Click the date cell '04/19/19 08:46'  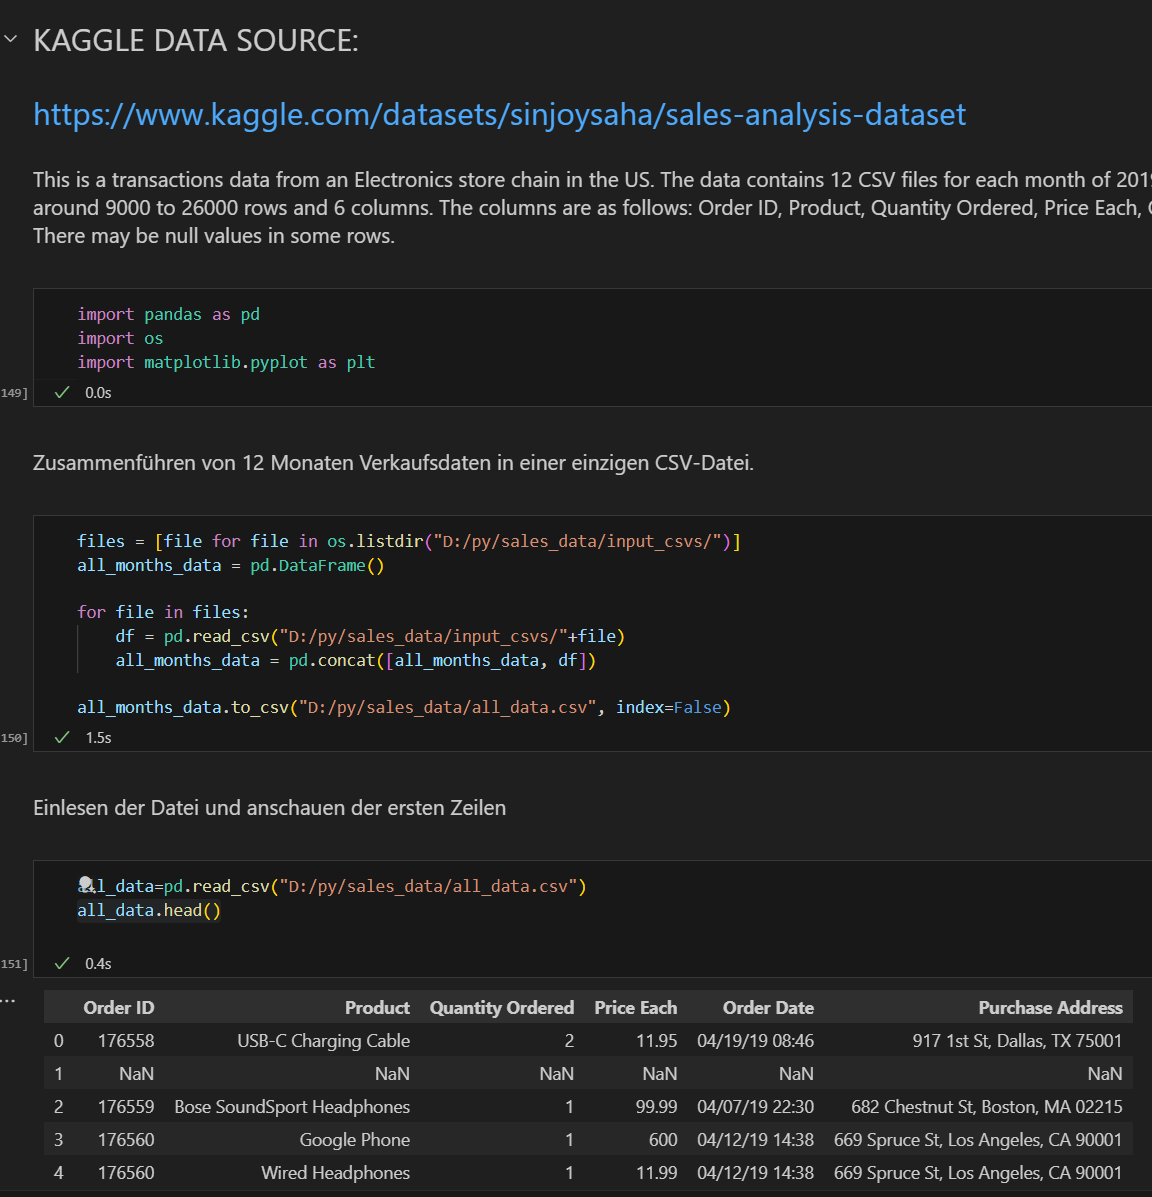click(756, 1041)
